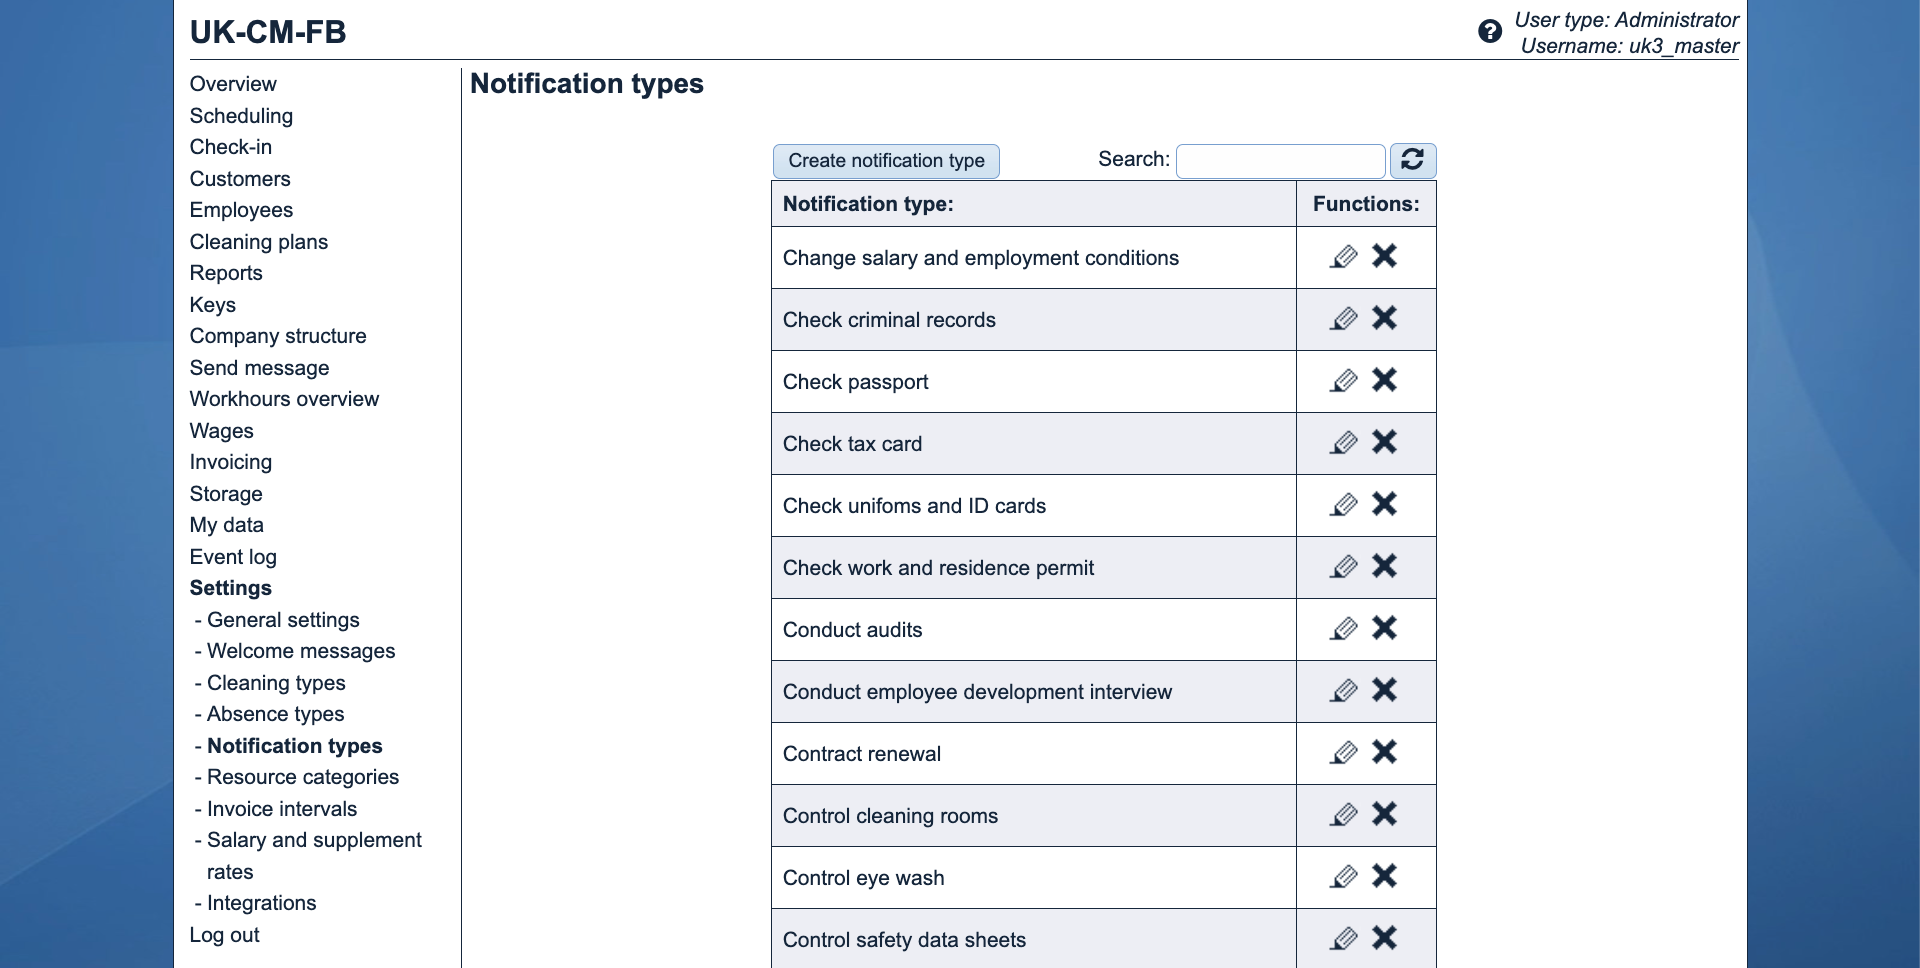1920x968 pixels.
Task: Open the Absence types settings page
Action: click(275, 714)
